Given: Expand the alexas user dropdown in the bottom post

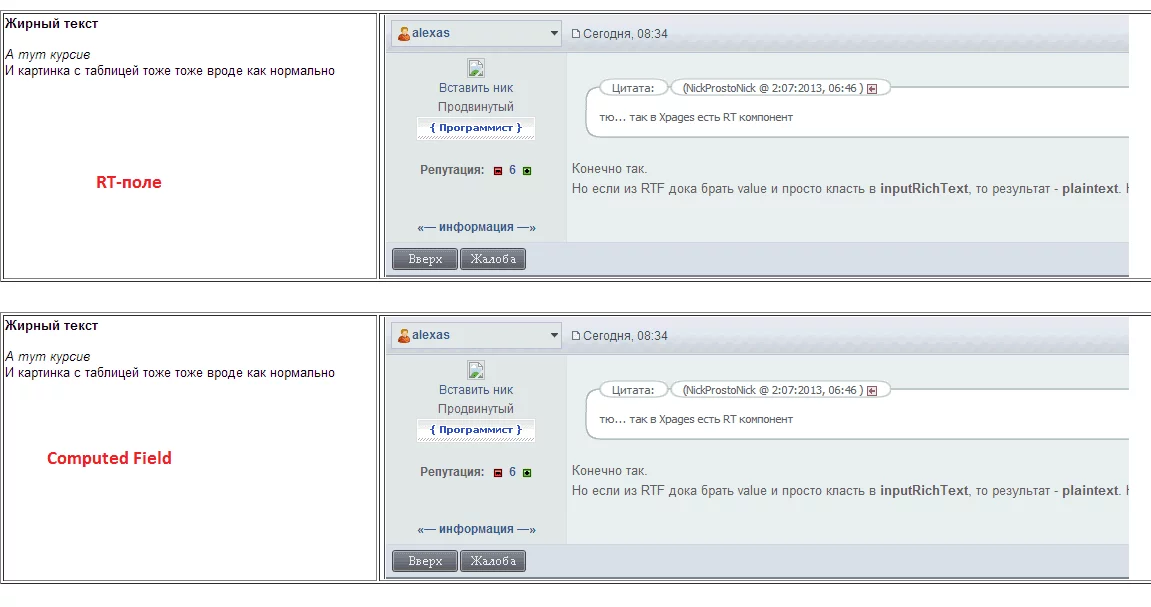Looking at the screenshot, I should tap(553, 335).
